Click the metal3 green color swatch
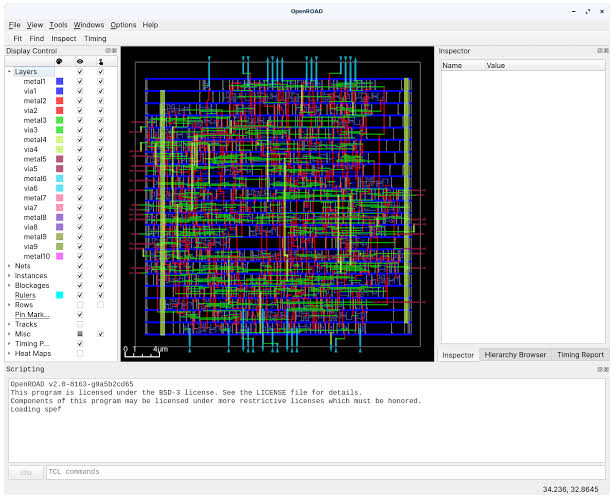Image resolution: width=614 pixels, height=499 pixels. click(x=60, y=120)
